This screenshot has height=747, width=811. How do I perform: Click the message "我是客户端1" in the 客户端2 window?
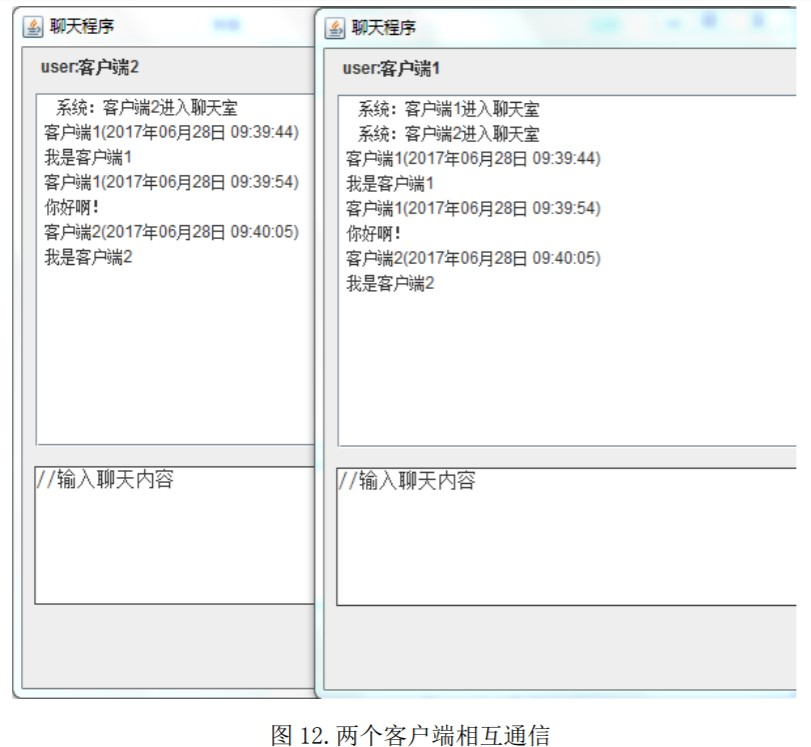[x=88, y=157]
